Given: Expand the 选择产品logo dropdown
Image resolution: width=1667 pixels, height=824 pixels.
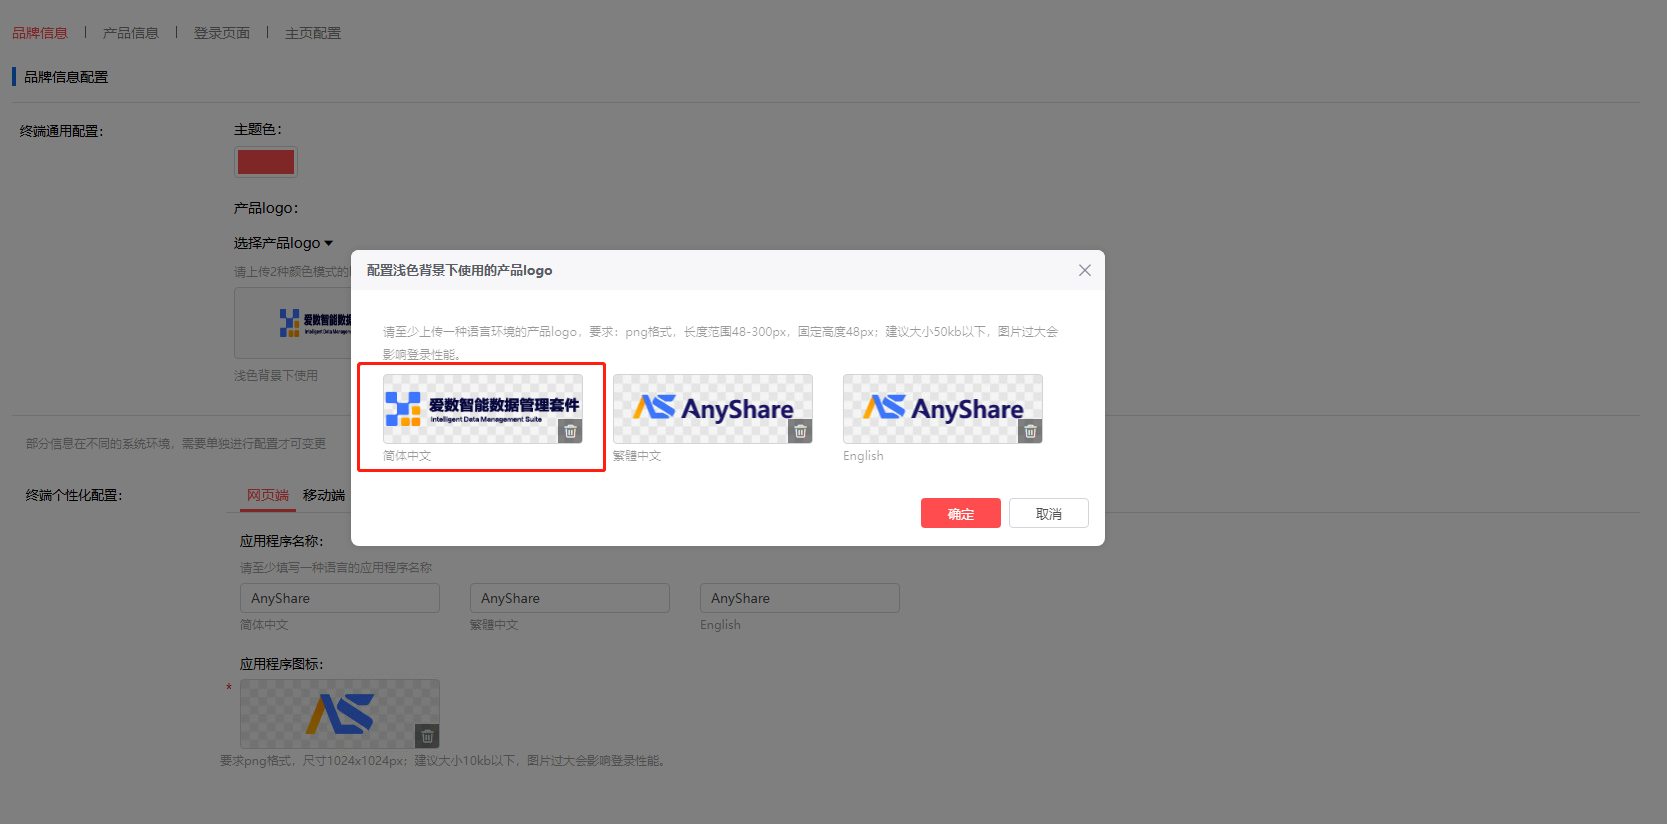Looking at the screenshot, I should pyautogui.click(x=283, y=243).
